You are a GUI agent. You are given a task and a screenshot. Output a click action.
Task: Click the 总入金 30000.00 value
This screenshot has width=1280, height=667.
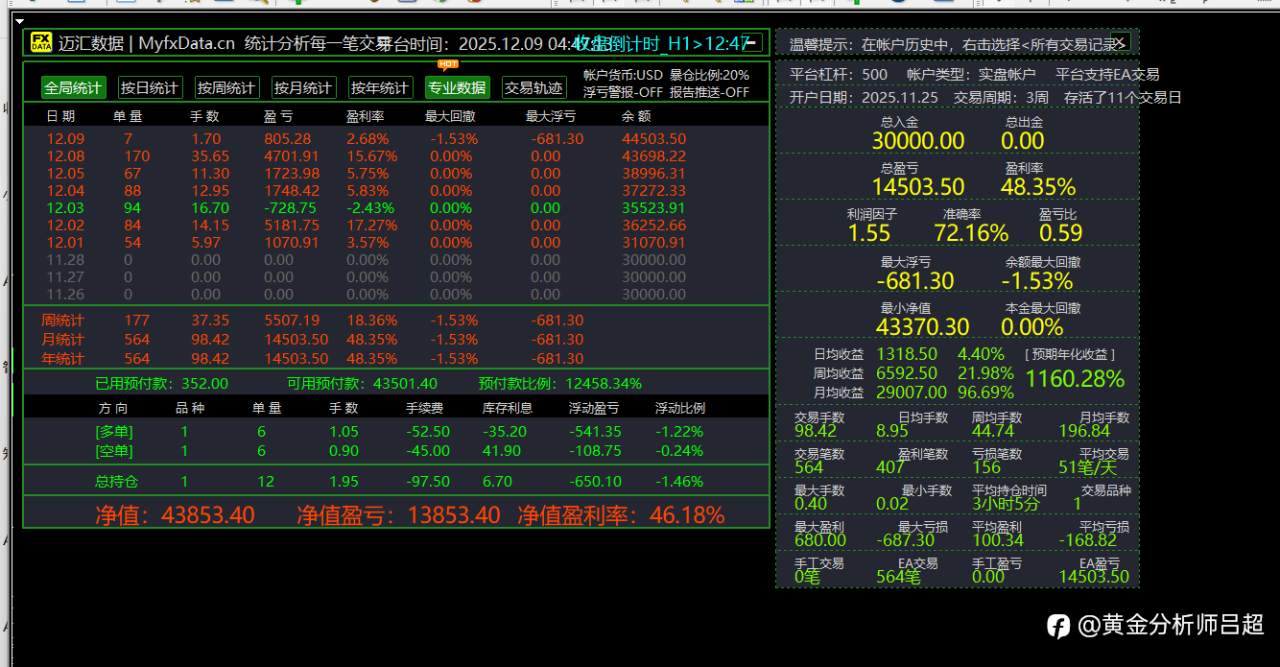coord(918,141)
